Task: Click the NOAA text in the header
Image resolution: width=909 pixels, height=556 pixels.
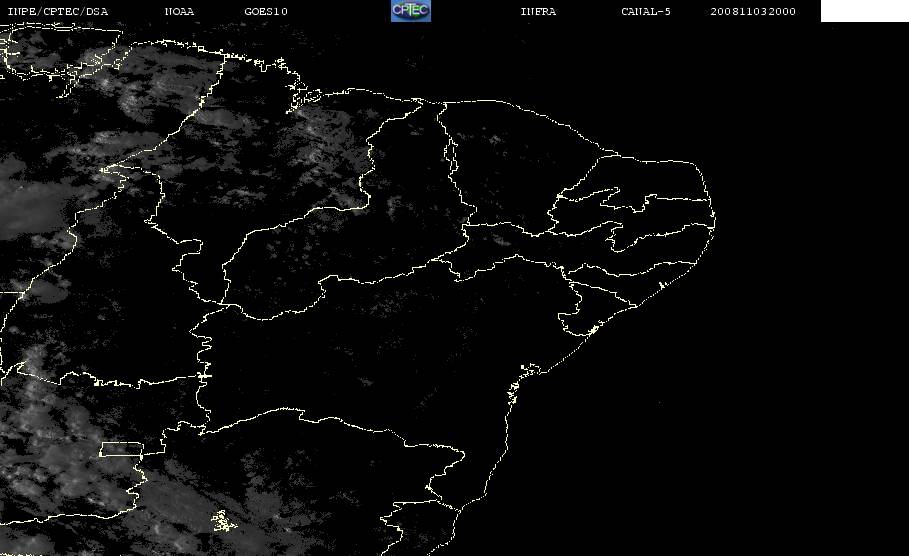Action: click(x=179, y=12)
